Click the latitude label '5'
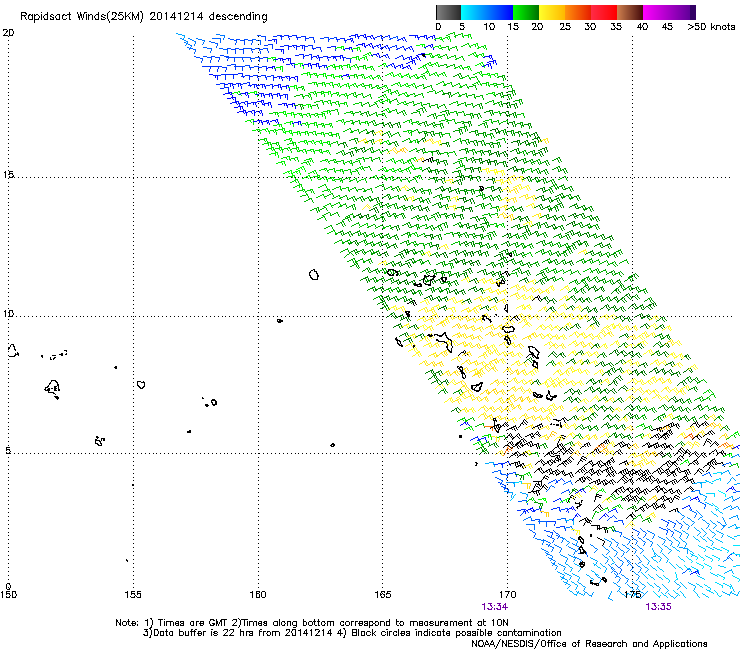The width and height of the screenshot is (740, 650). (8, 451)
